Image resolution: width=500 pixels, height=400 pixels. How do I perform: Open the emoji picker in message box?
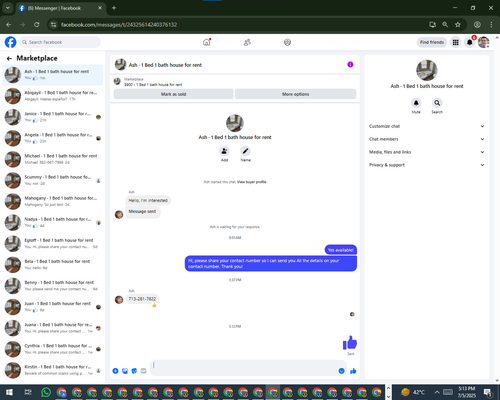[x=341, y=371]
